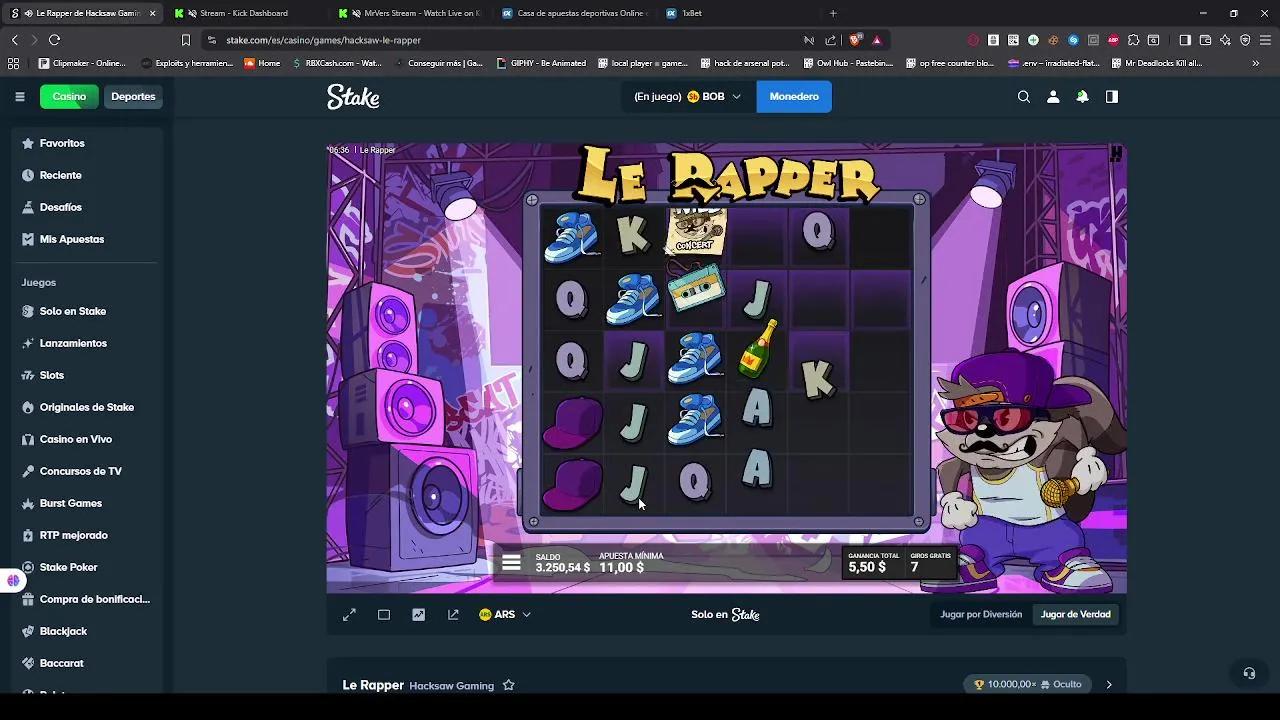Open Originales de Stake from sidebar
Screen dimensions: 1280x720
pos(85,407)
